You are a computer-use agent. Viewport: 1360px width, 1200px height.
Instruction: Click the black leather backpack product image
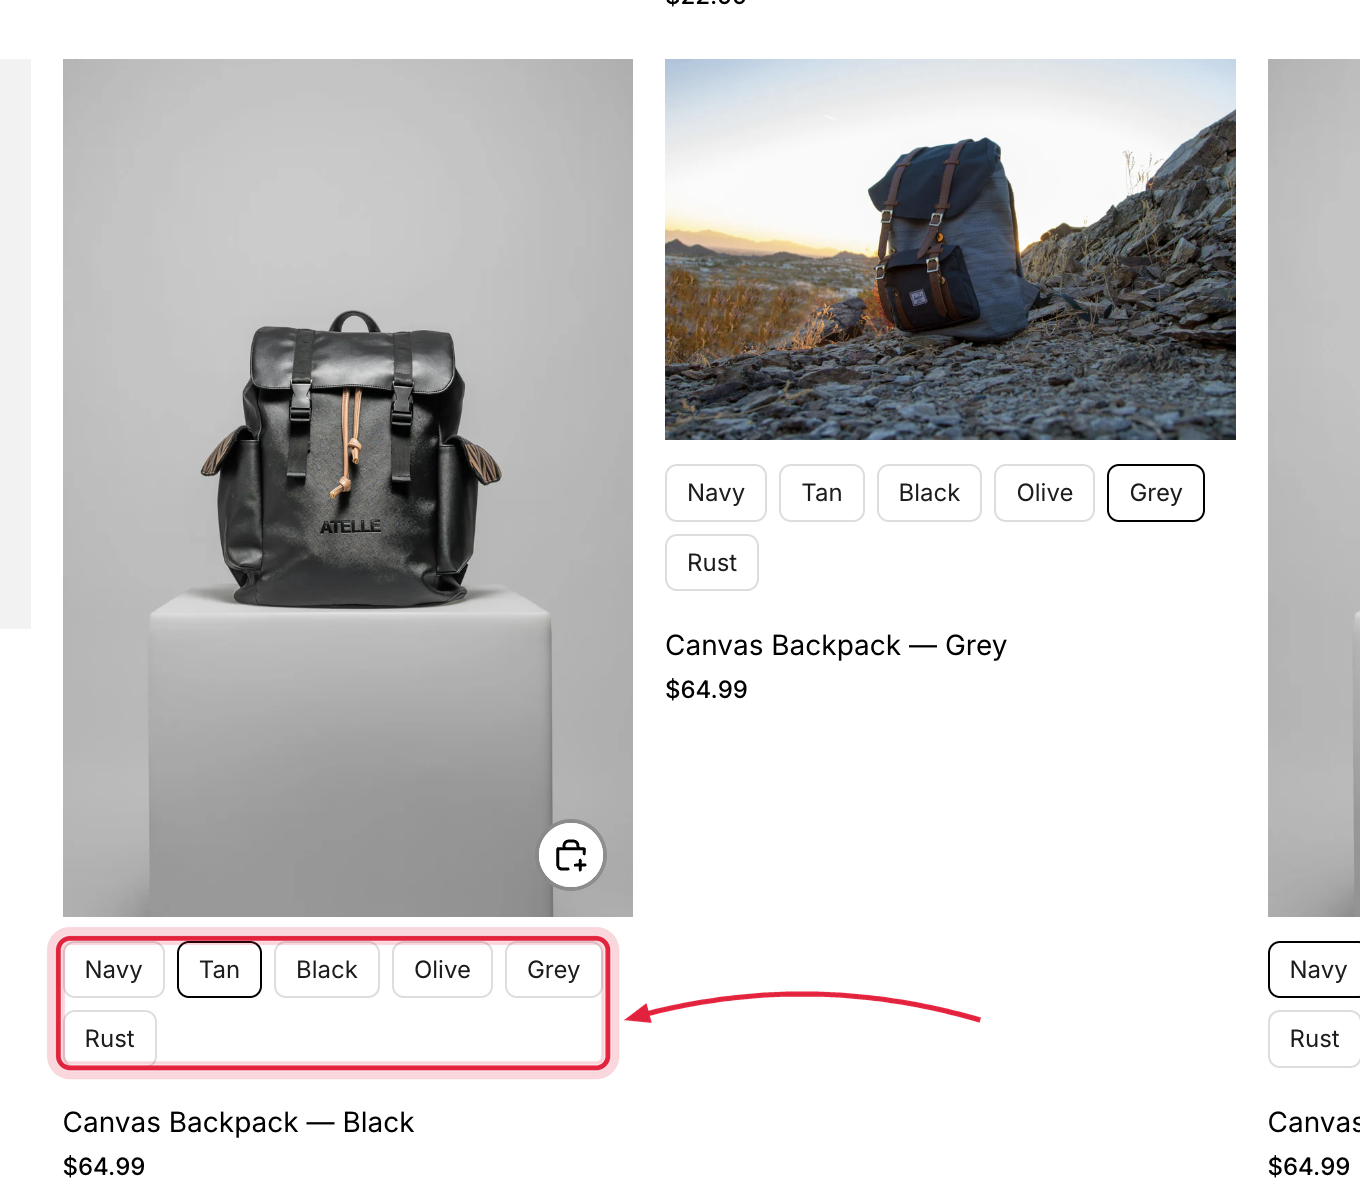(348, 488)
